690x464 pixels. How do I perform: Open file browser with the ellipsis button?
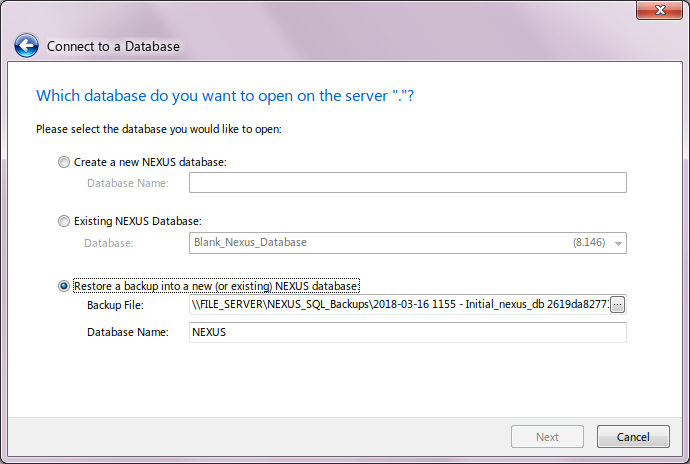click(x=617, y=304)
